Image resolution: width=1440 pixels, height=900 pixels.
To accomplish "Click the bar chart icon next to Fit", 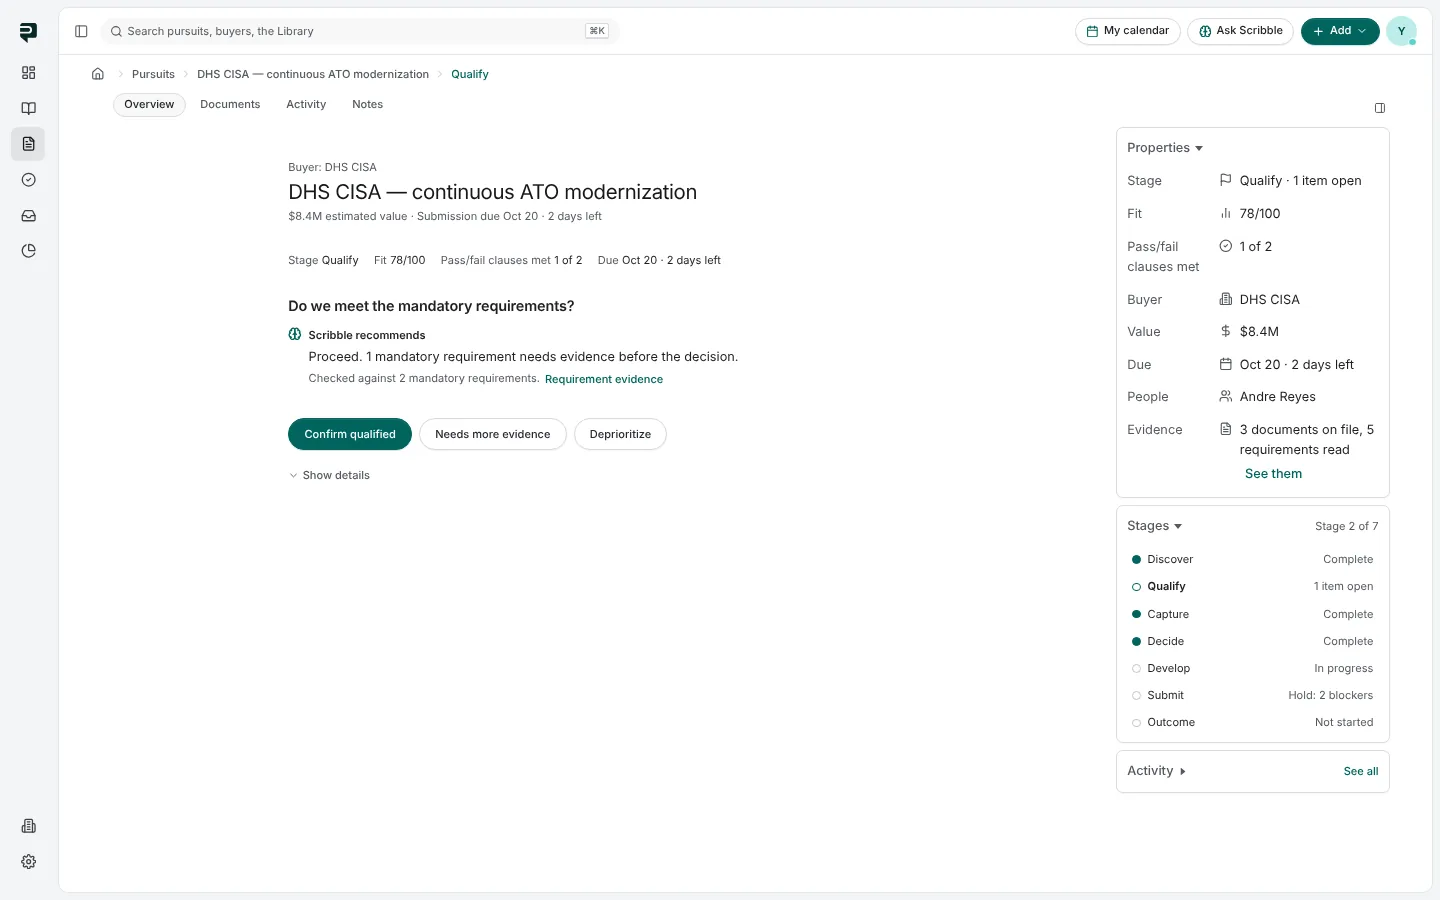I will [1225, 213].
